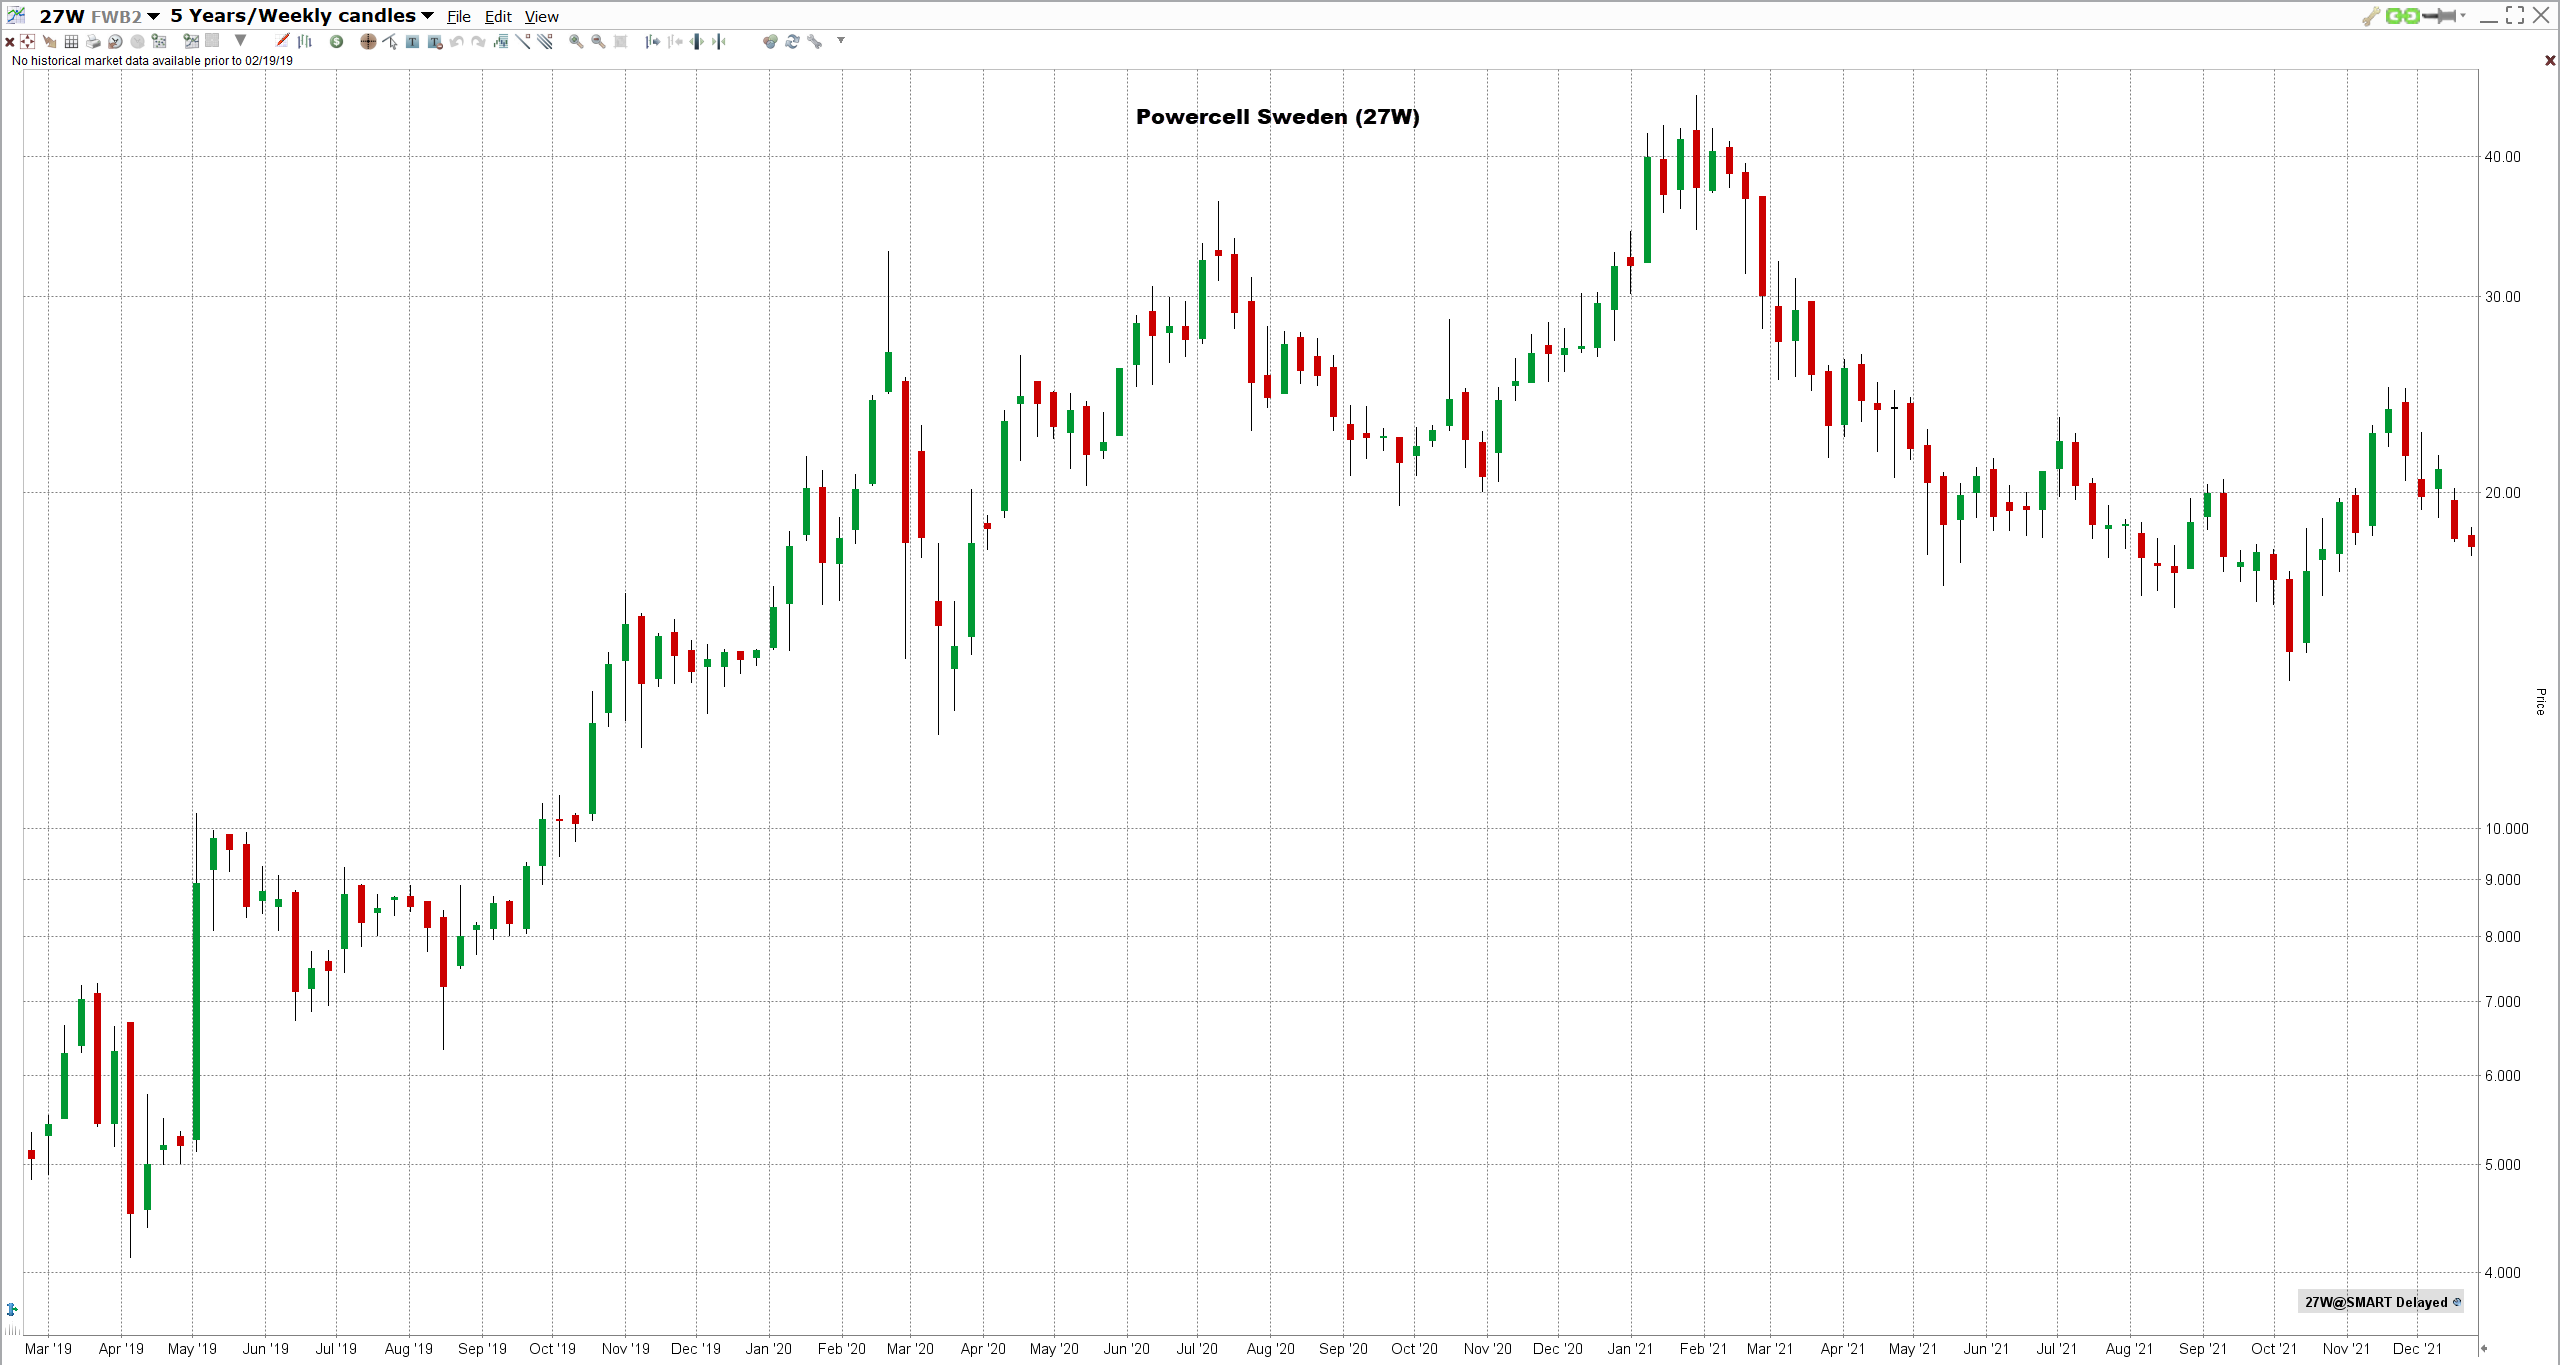The image size is (2560, 1365).
Task: Click the green volume bars icon
Action: click(x=500, y=41)
